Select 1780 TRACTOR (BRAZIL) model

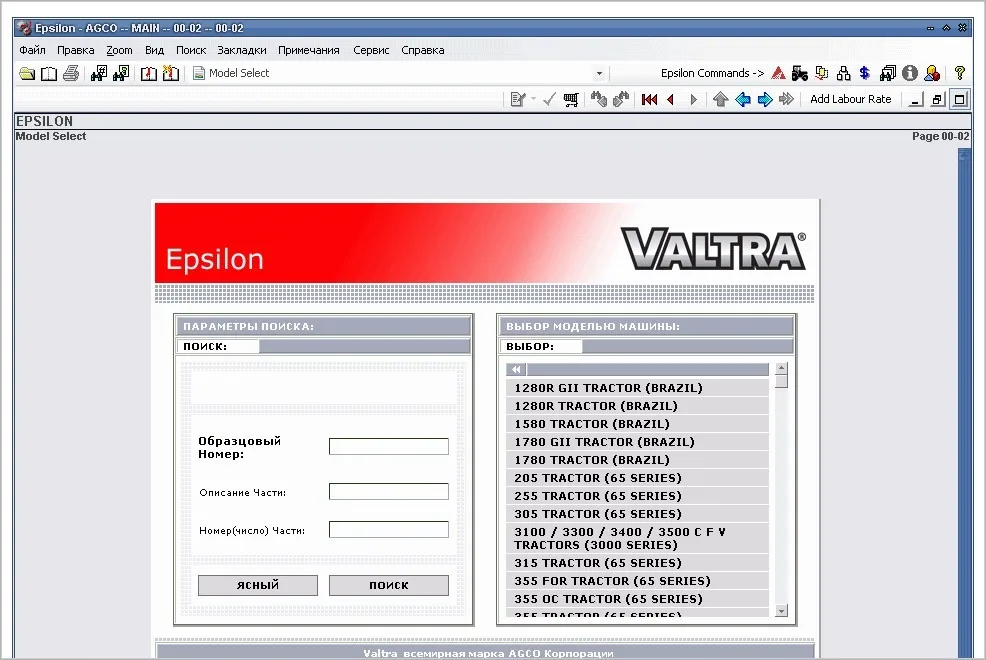coord(638,460)
